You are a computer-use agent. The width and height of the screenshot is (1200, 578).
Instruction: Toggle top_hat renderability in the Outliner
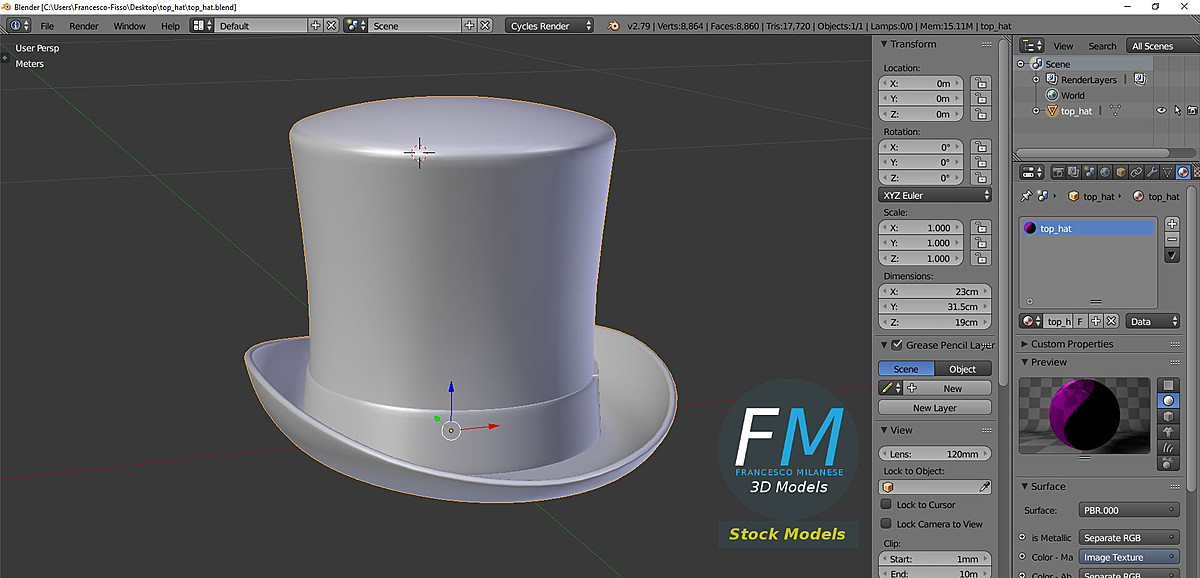[1191, 110]
